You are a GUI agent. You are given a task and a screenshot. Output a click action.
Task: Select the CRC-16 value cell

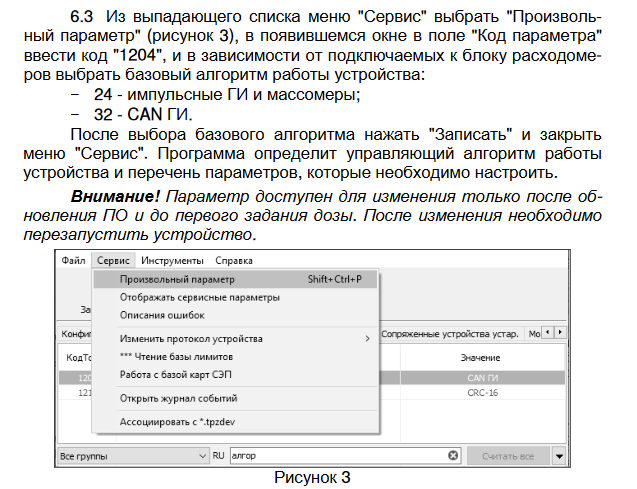pyautogui.click(x=482, y=393)
